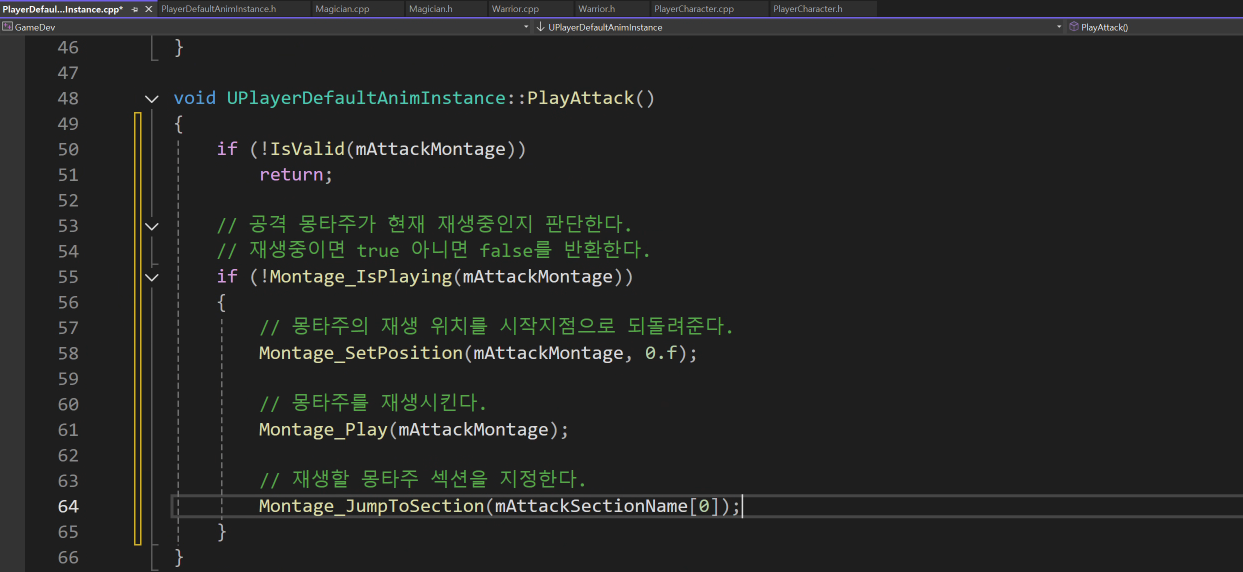This screenshot has height=572, width=1243.
Task: Click mAttackSectionName on line 64
Action: tap(592, 506)
